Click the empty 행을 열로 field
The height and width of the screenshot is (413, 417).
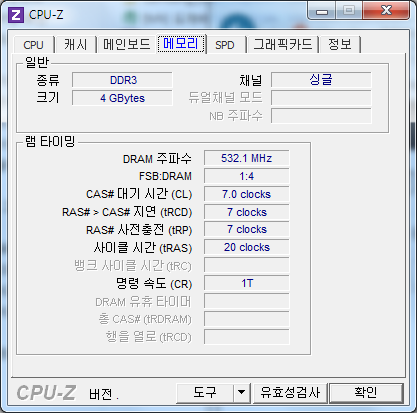pos(247,337)
